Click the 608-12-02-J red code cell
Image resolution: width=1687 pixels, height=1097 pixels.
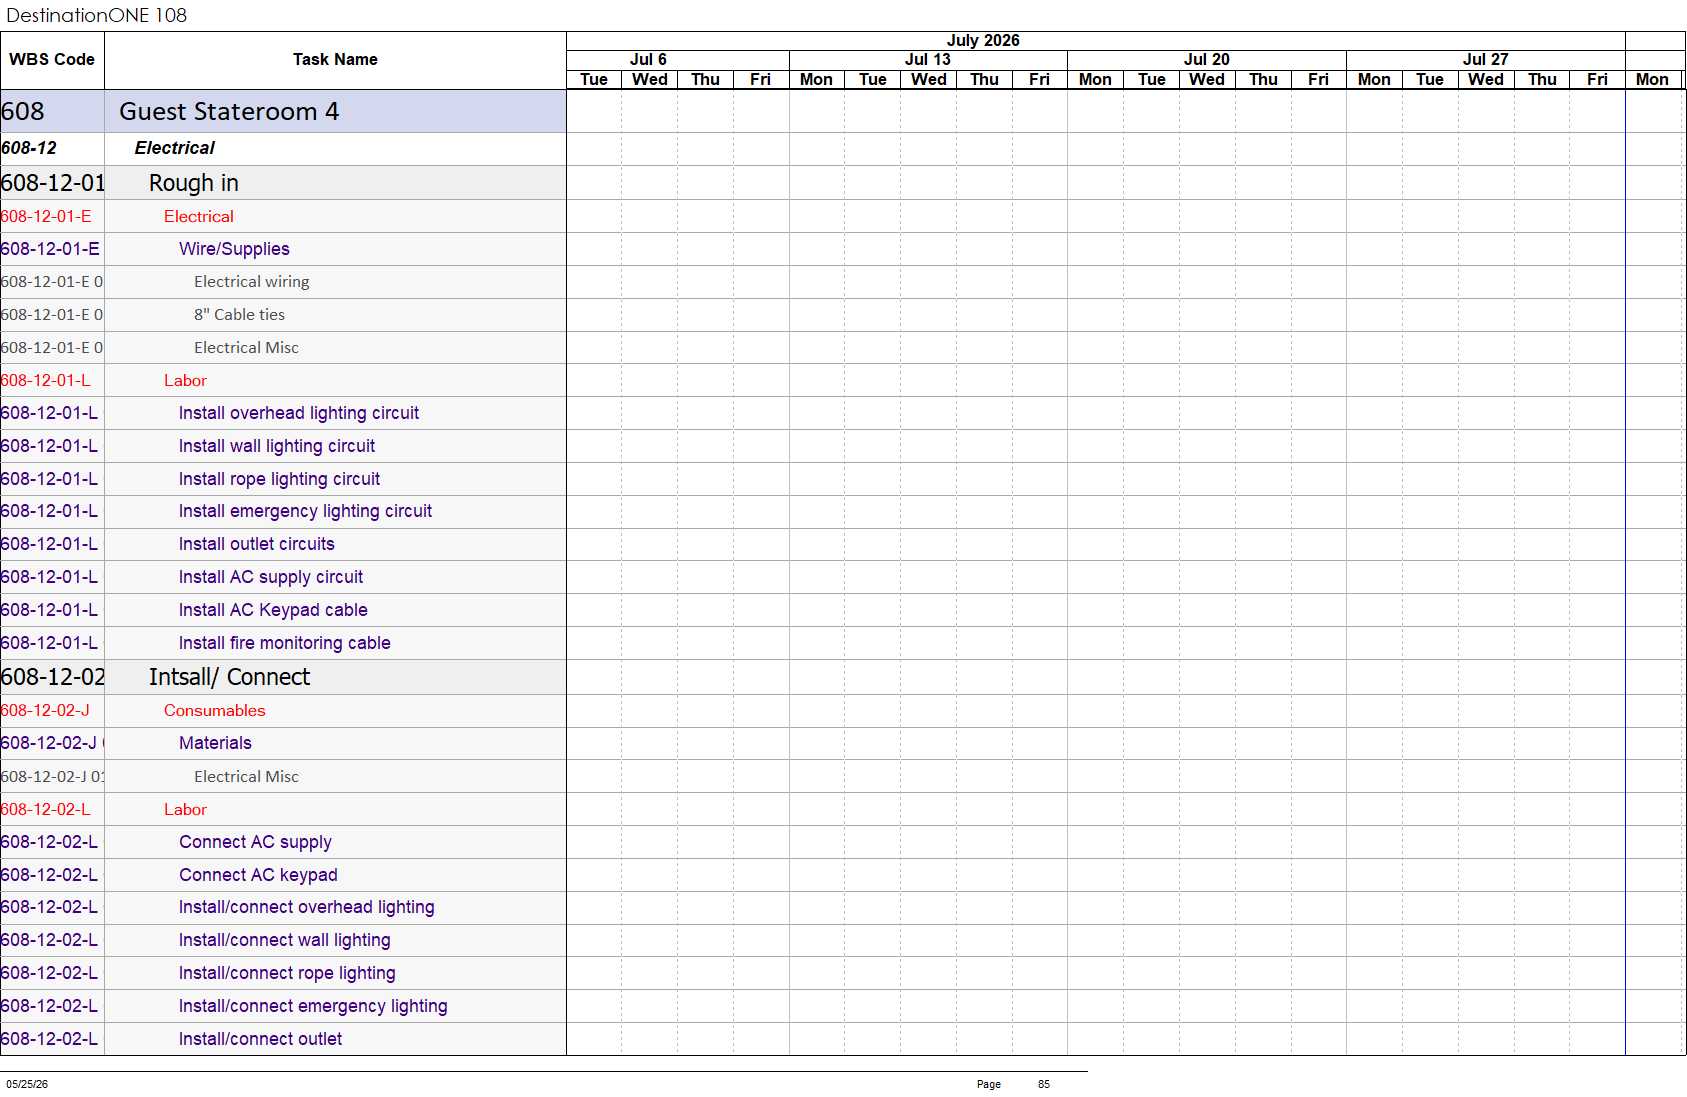point(52,710)
